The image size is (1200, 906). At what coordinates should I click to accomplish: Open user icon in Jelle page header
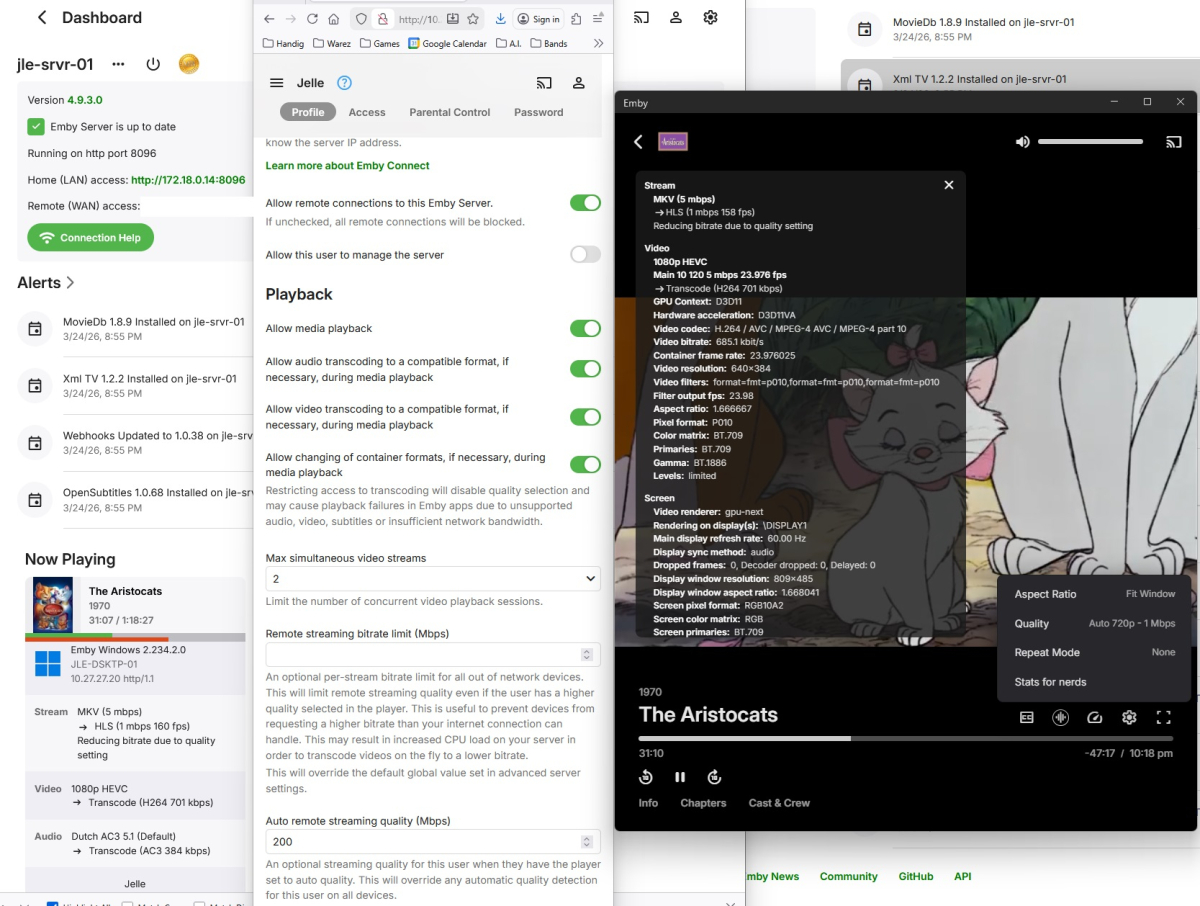[x=579, y=83]
